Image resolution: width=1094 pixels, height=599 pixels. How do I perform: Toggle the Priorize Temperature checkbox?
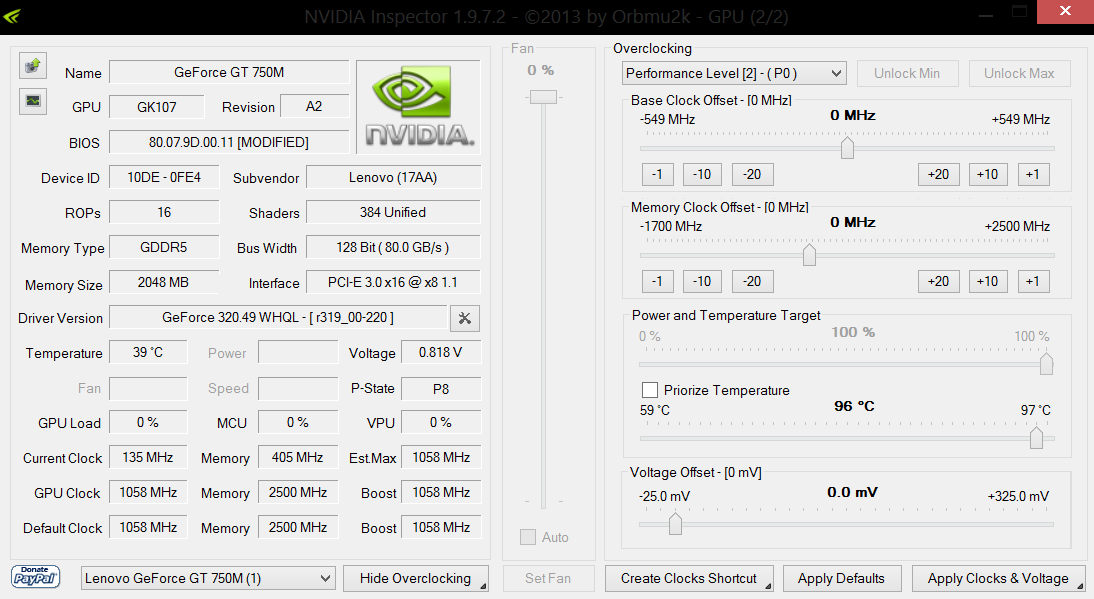click(650, 390)
